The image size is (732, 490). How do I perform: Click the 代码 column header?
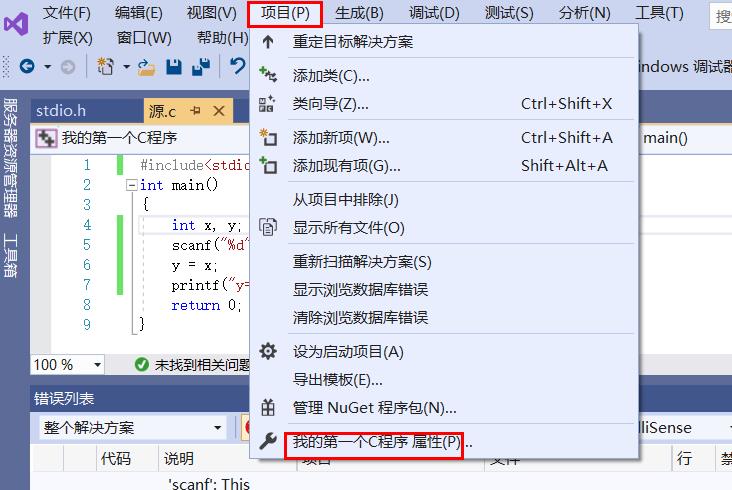click(115, 458)
